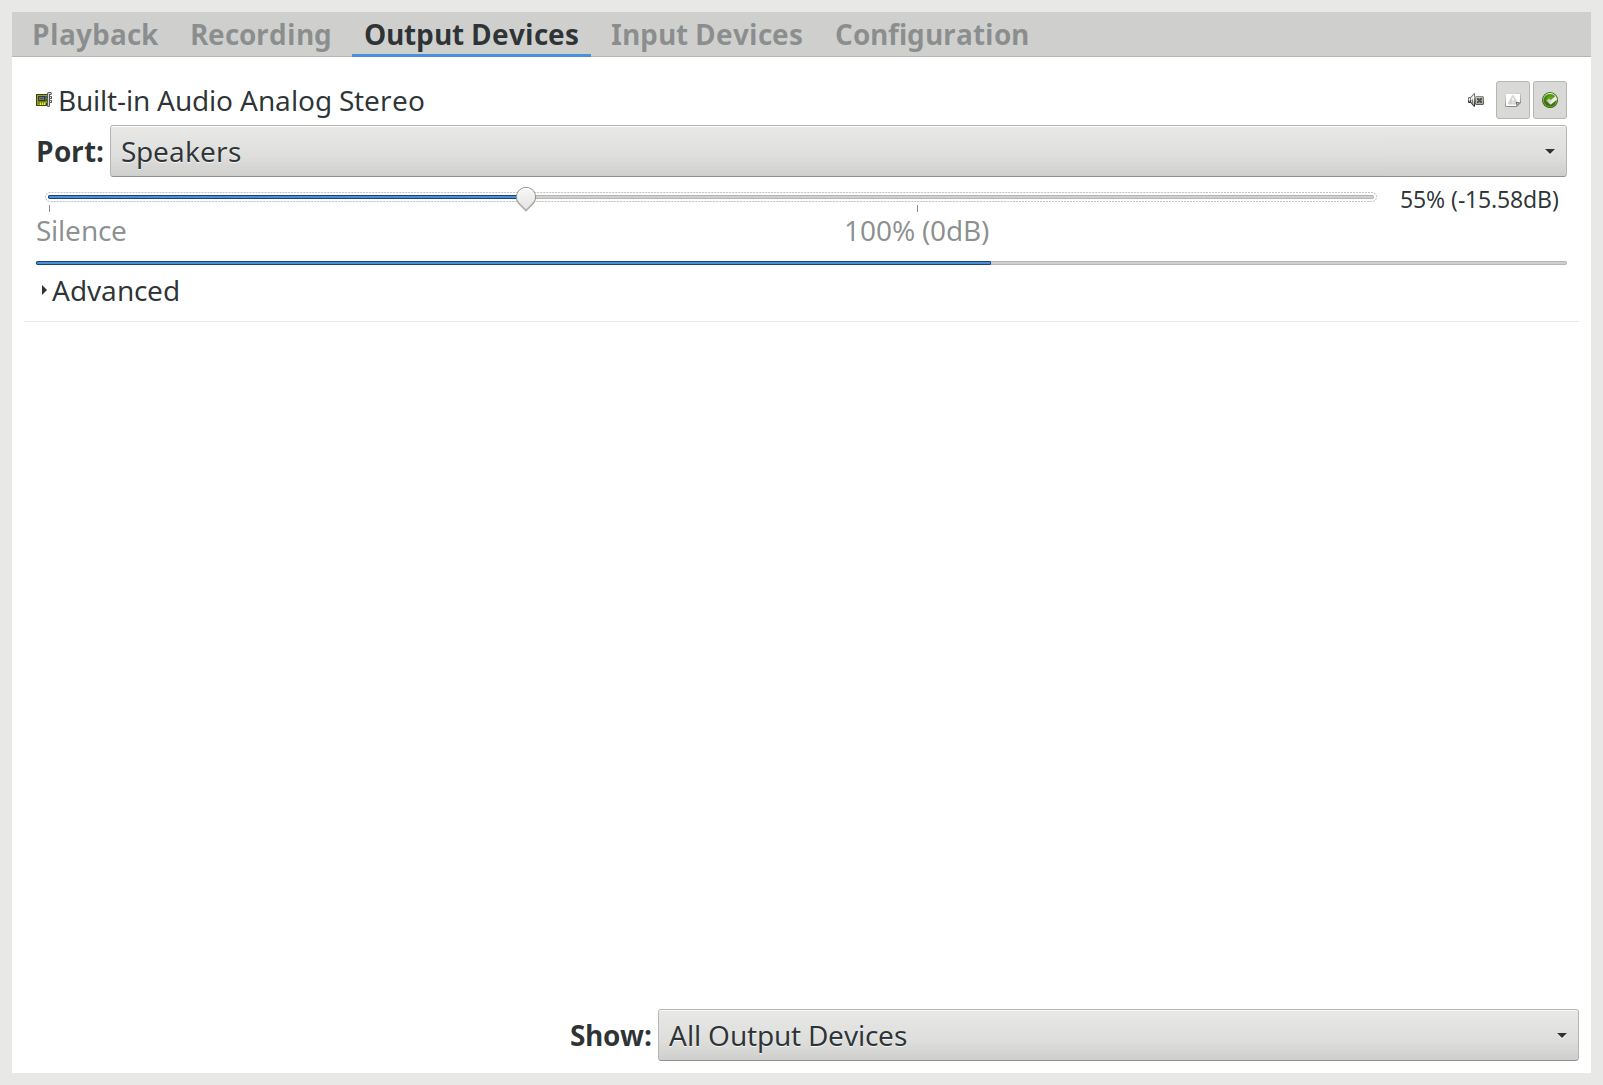The image size is (1603, 1085).
Task: Open the Configuration tab
Action: [x=932, y=35]
